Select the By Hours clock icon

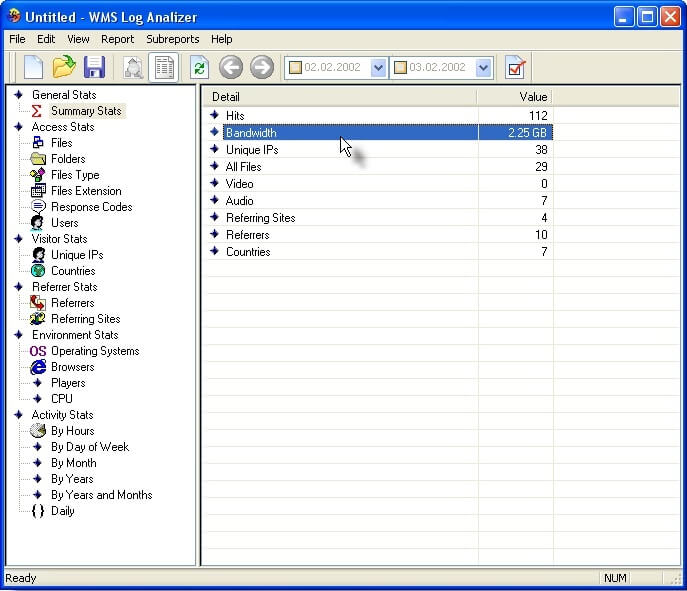coord(38,431)
